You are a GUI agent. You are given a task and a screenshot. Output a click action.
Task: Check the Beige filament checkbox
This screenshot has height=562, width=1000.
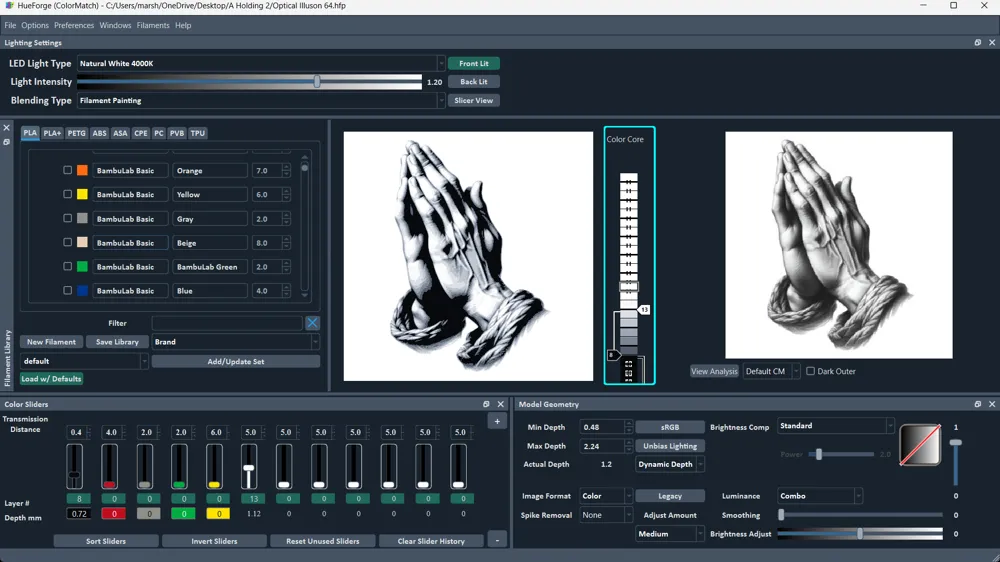pos(67,242)
